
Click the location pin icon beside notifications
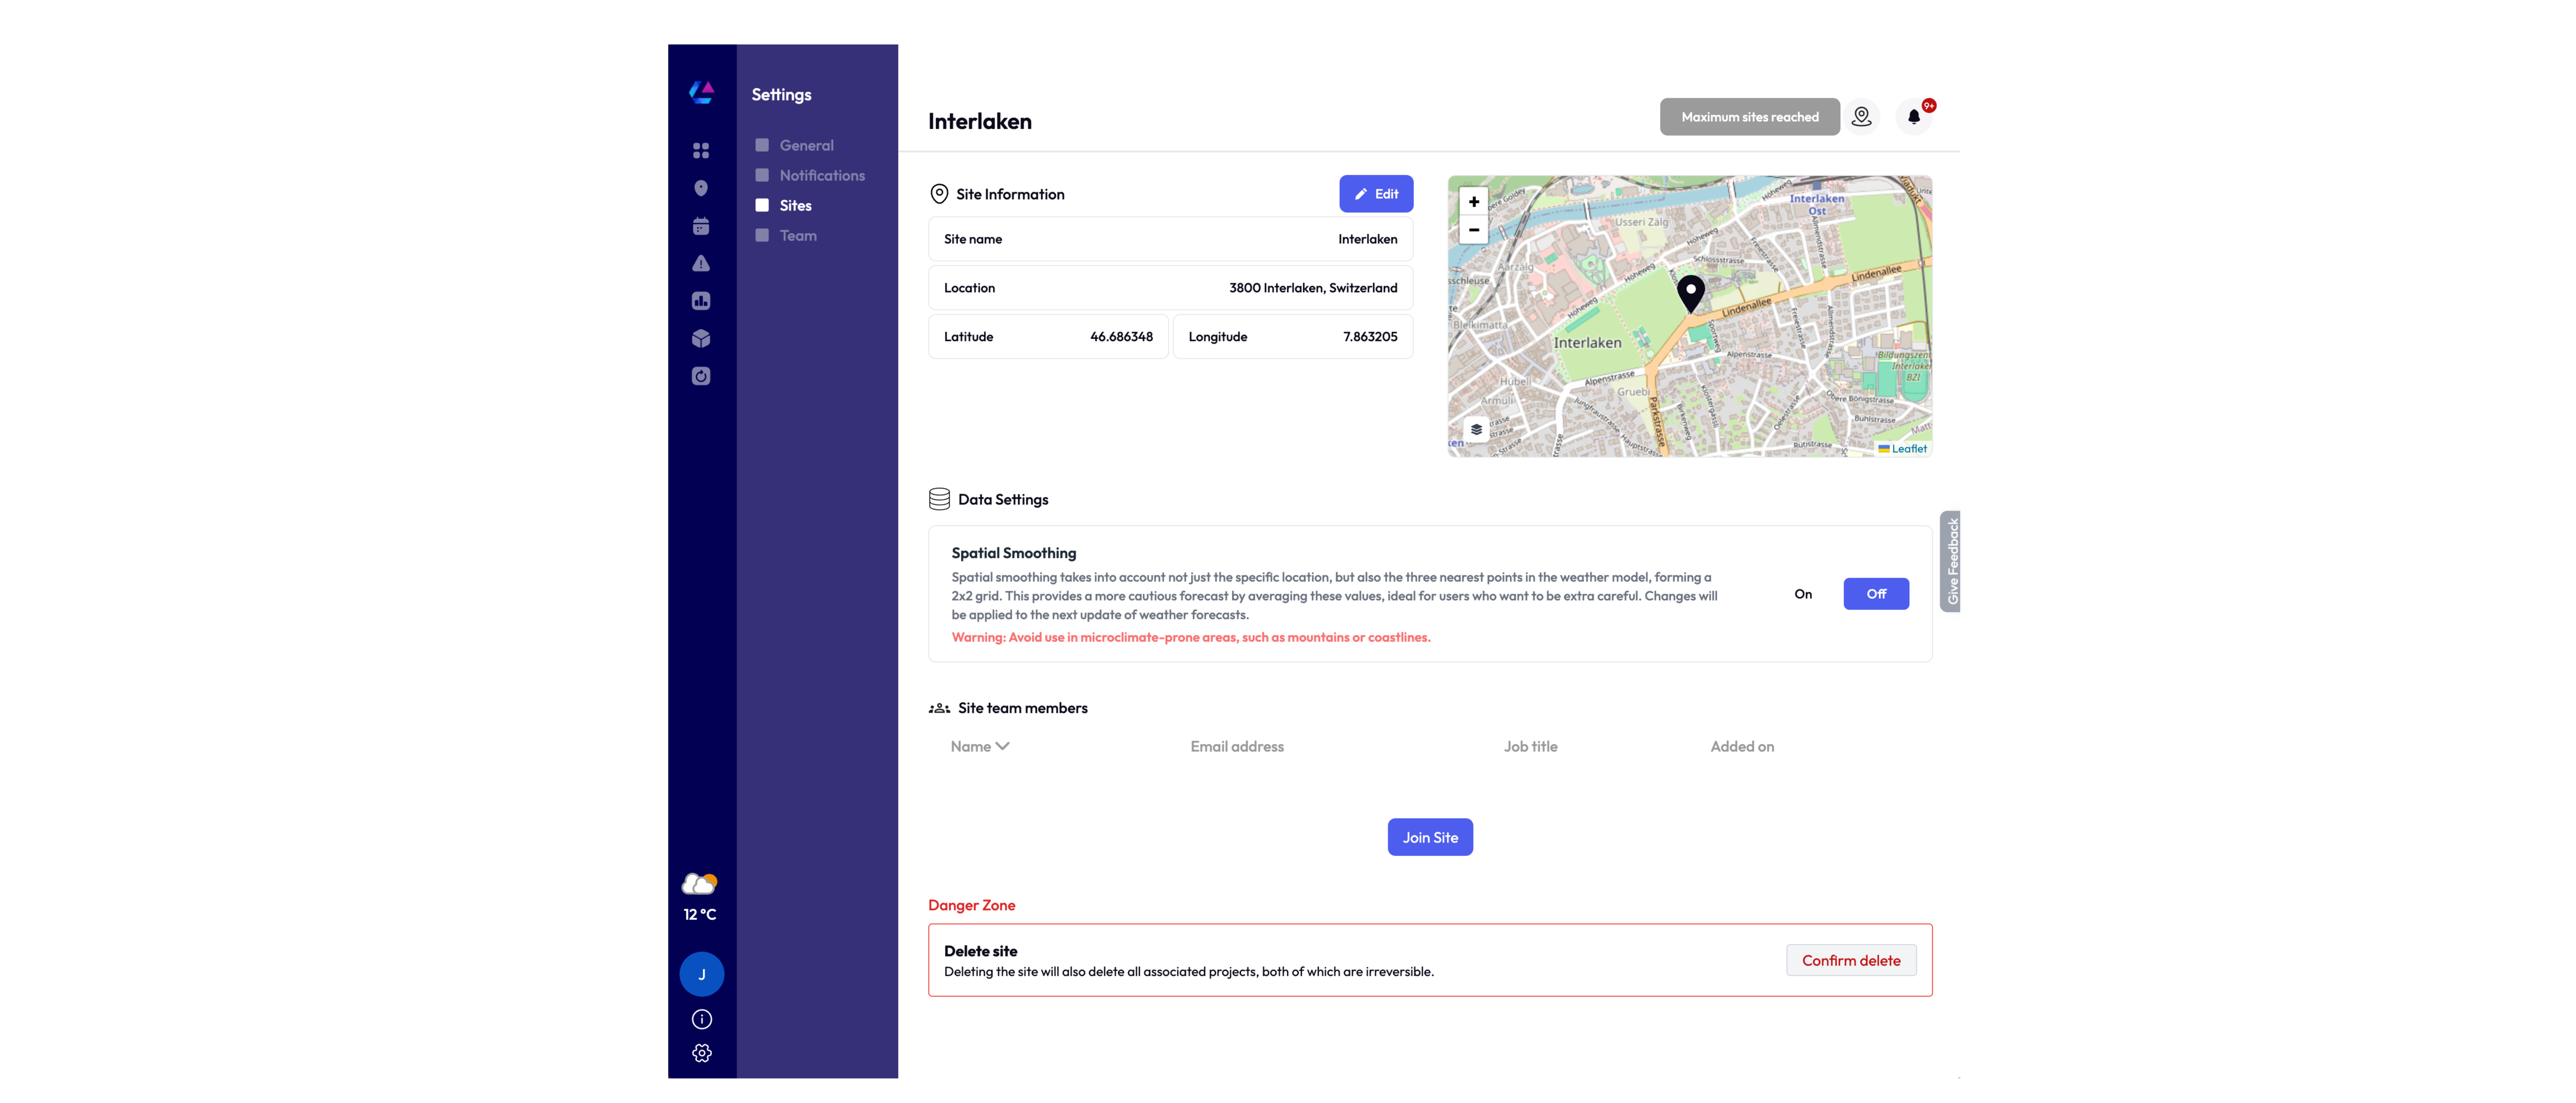[x=1862, y=116]
